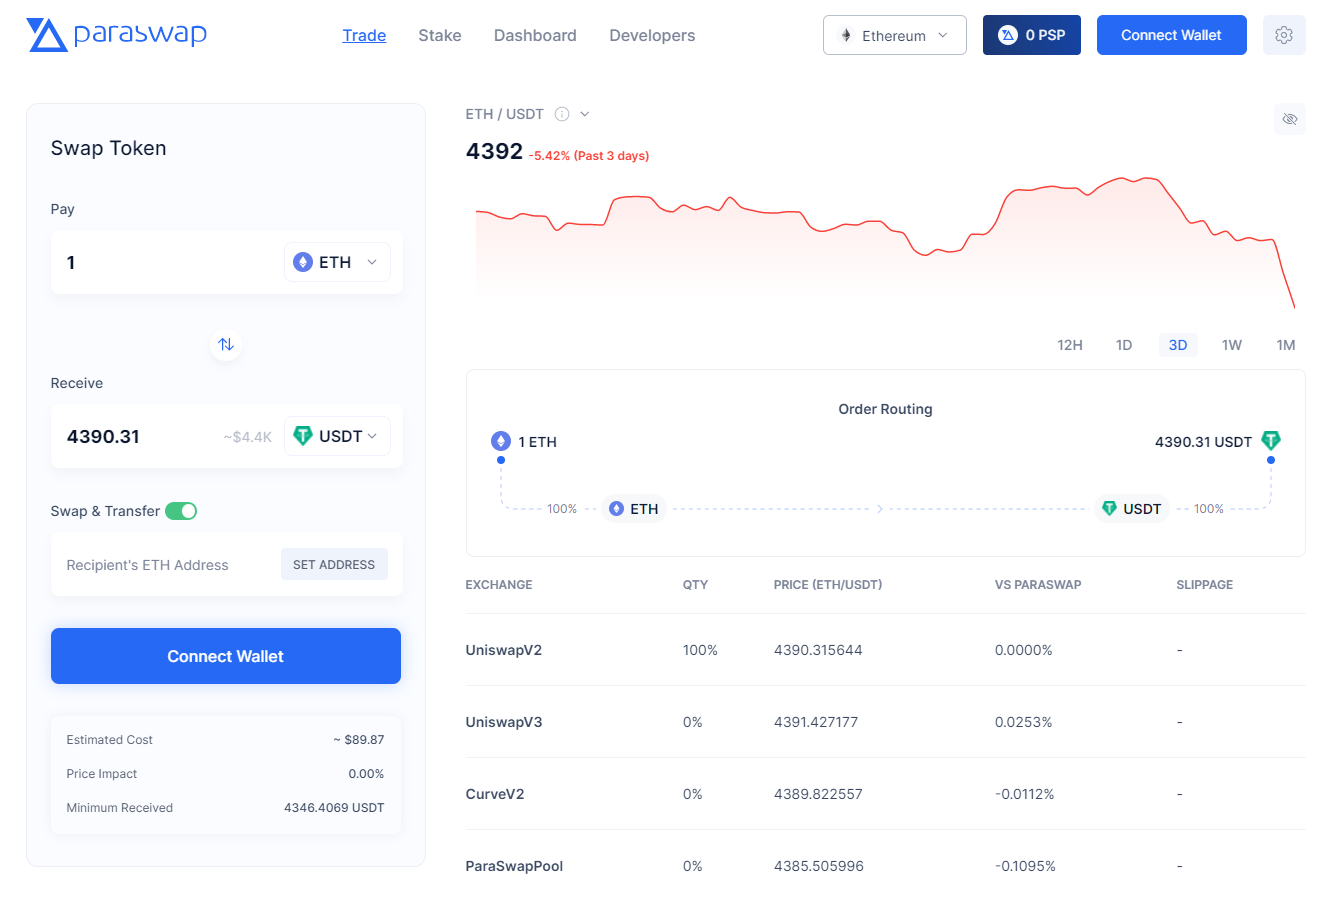The image size is (1336, 899).
Task: Click the PSP token icon in balance button
Action: coord(1008,35)
